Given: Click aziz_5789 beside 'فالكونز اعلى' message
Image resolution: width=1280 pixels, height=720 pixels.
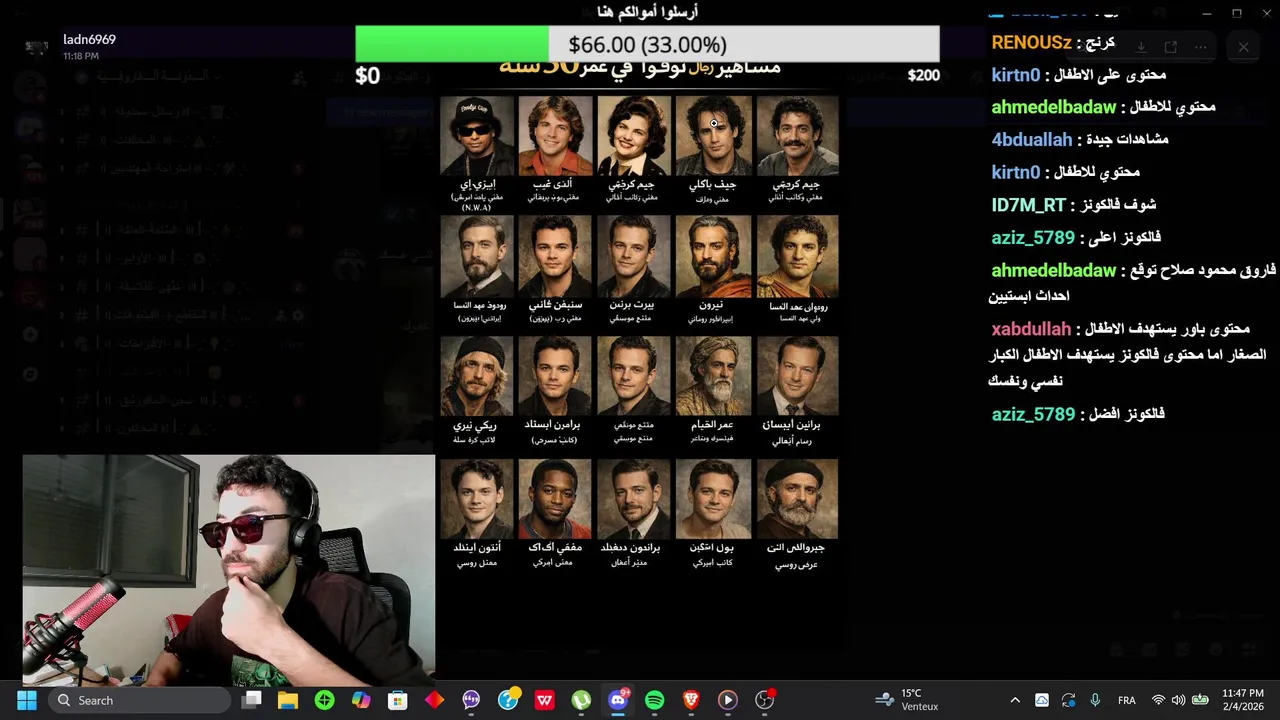Looking at the screenshot, I should tap(1033, 238).
